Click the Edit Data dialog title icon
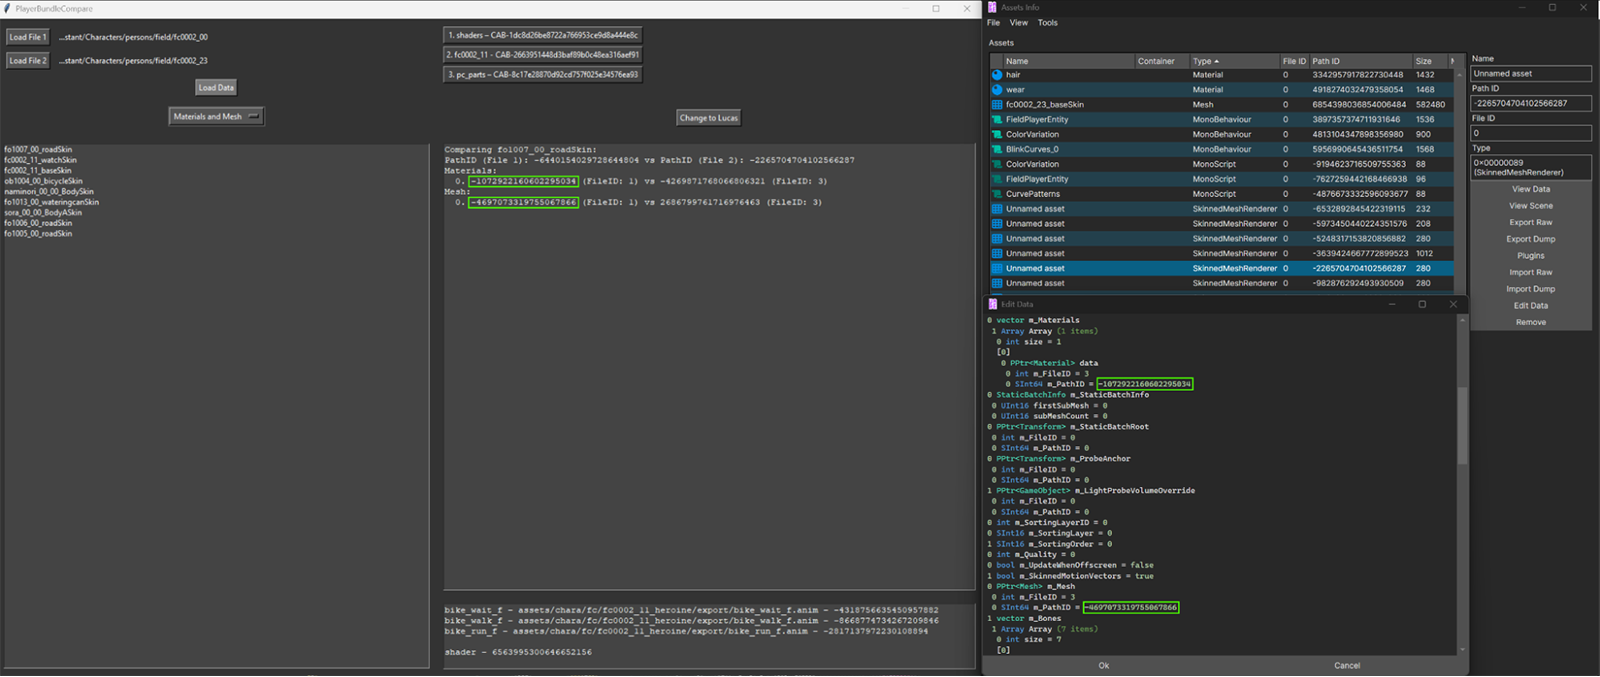The height and width of the screenshot is (677, 1600). 993,304
